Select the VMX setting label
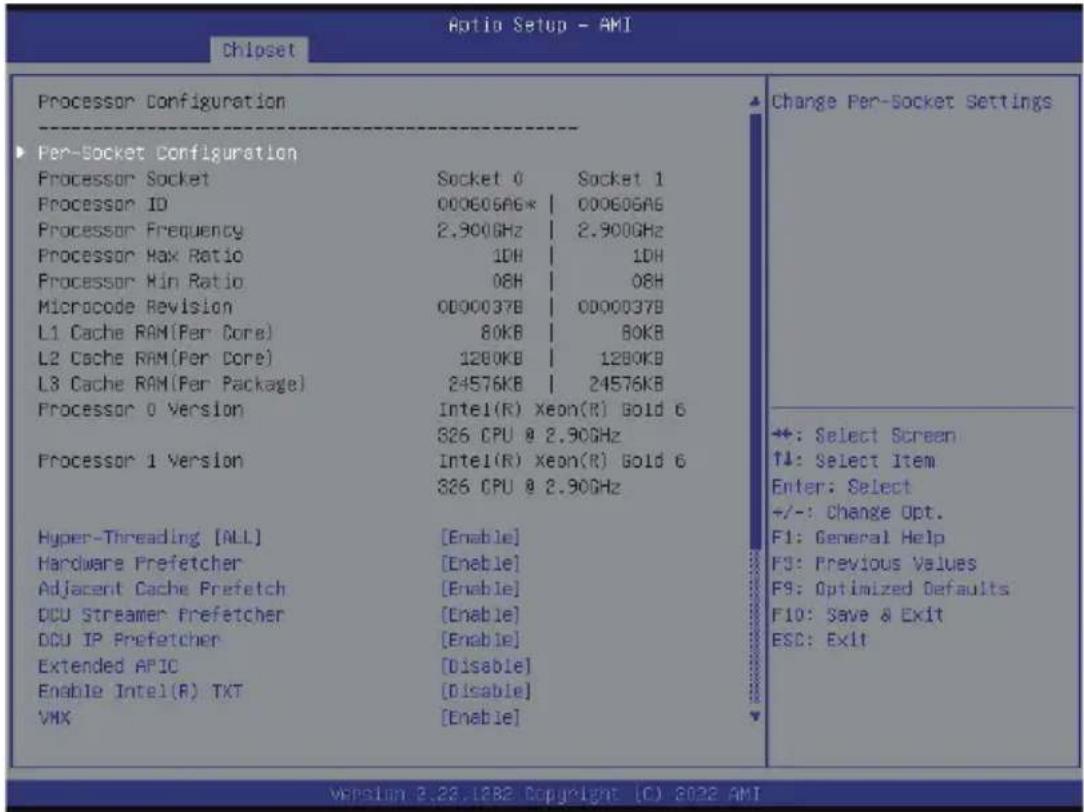Viewport: 1084px width, 812px height. click(55, 717)
